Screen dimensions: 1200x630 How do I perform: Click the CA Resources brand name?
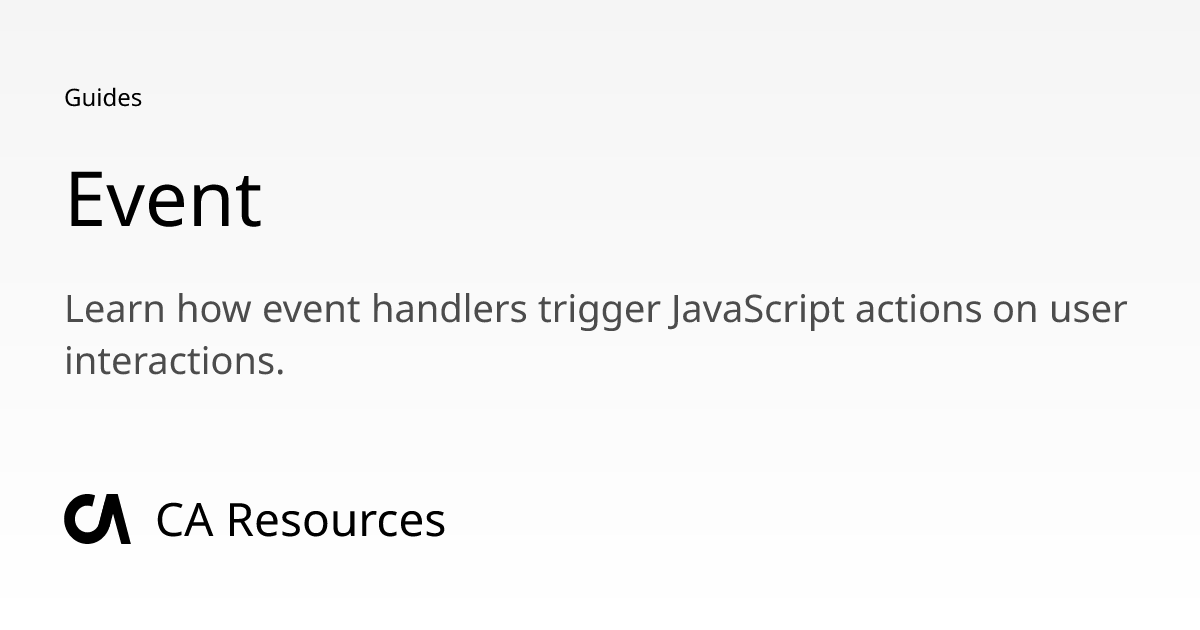pyautogui.click(x=300, y=520)
